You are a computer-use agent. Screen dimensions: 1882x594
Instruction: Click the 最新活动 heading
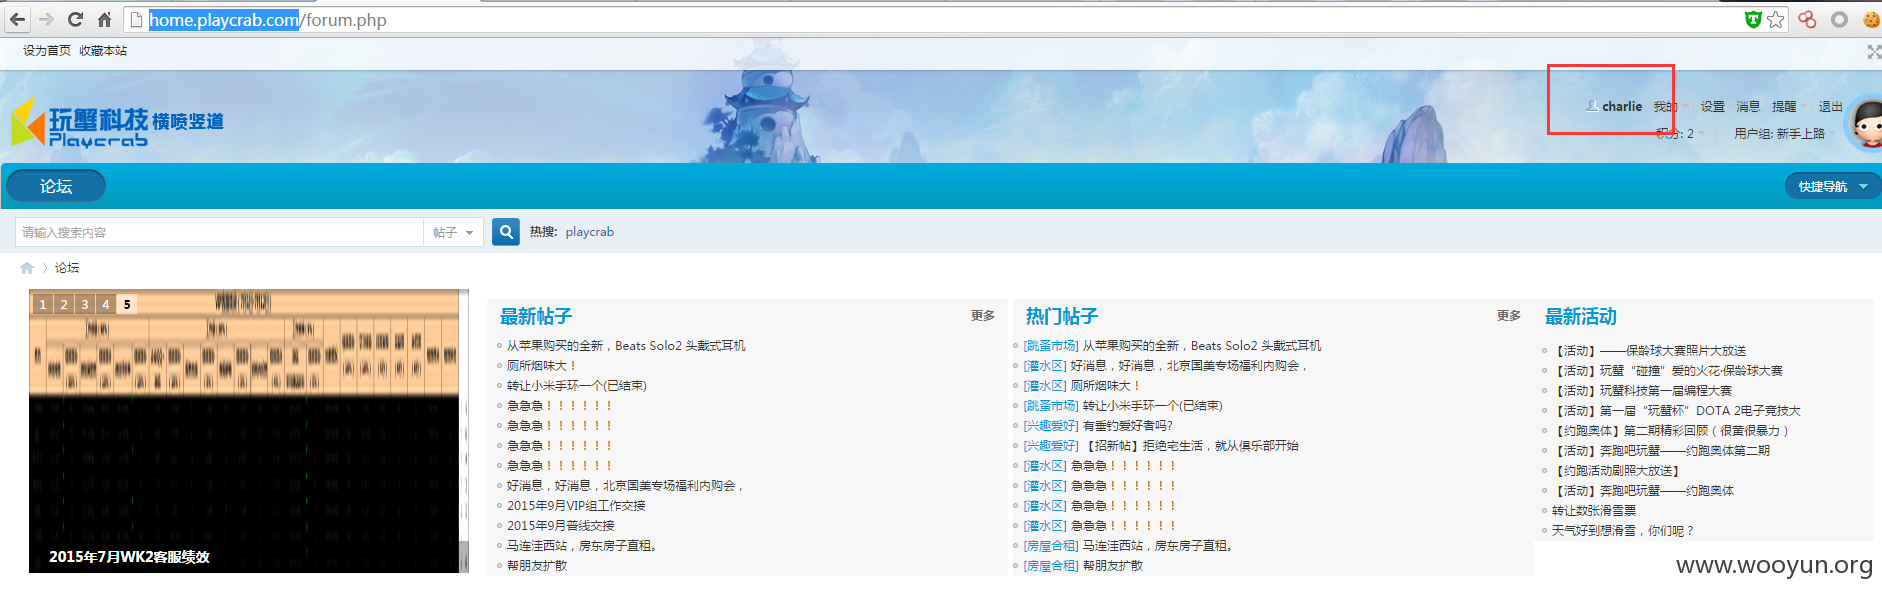1580,316
